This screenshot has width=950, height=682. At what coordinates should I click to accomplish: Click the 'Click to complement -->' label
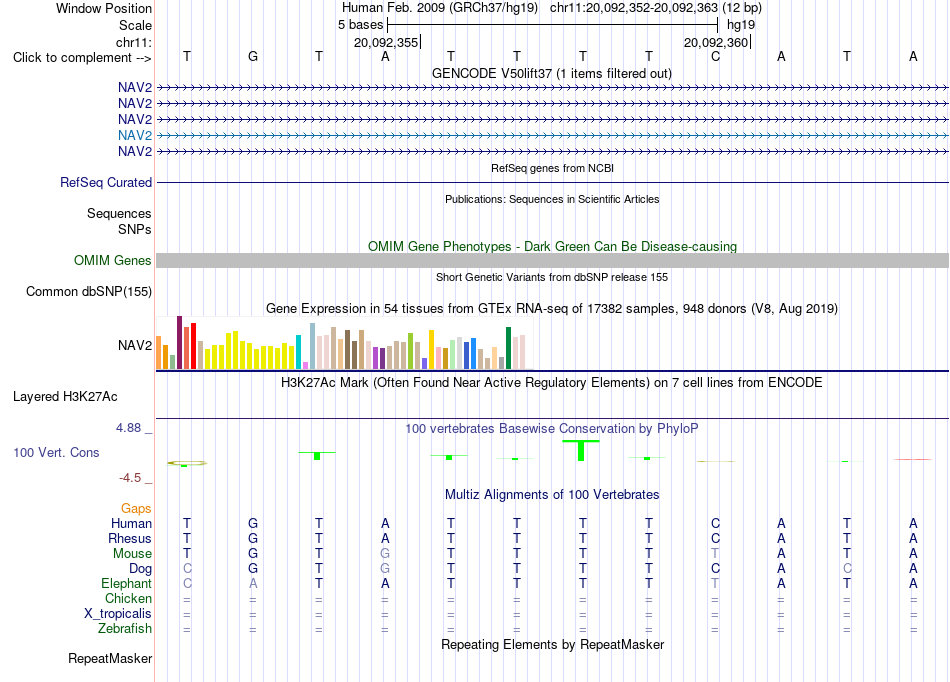(82, 58)
